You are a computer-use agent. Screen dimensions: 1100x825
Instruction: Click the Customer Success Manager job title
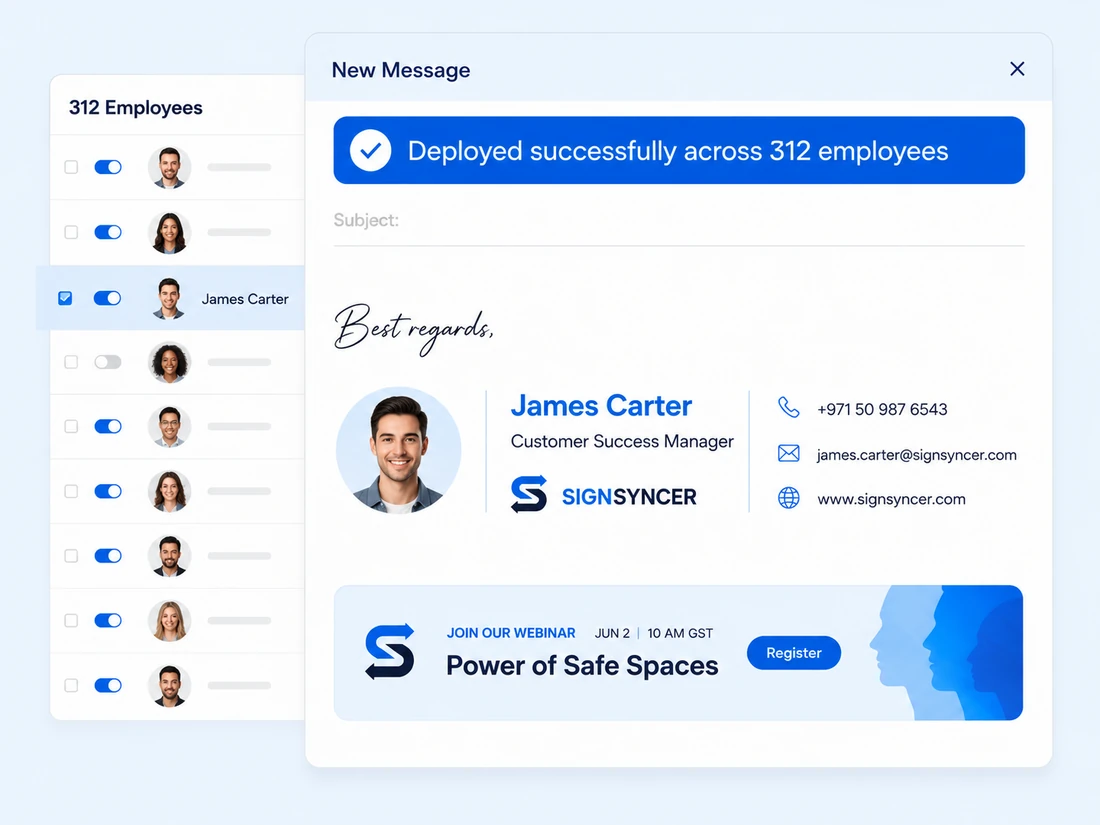pyautogui.click(x=622, y=441)
